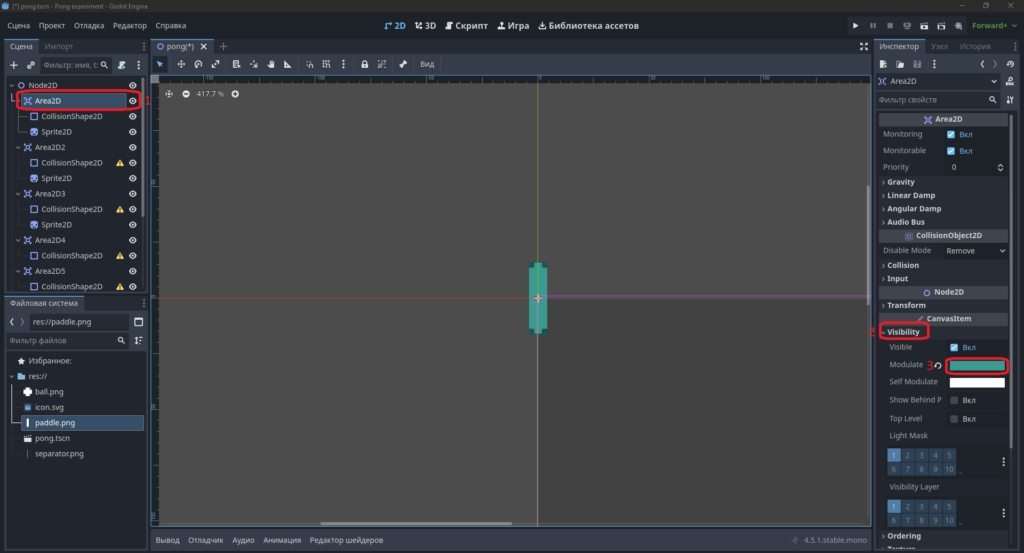Toggle grid snapping in viewport toolbar
The image size is (1024, 553).
(x=326, y=64)
